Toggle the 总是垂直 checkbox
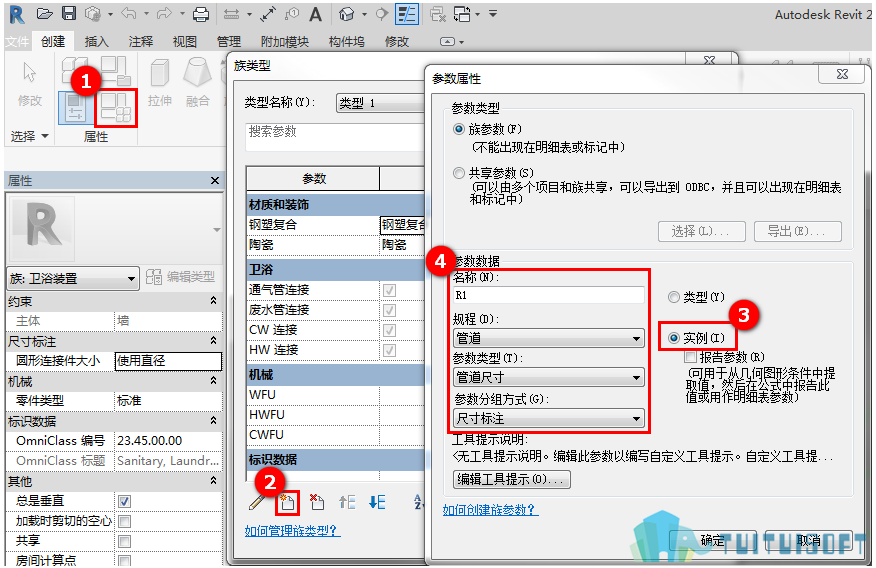 pos(125,501)
